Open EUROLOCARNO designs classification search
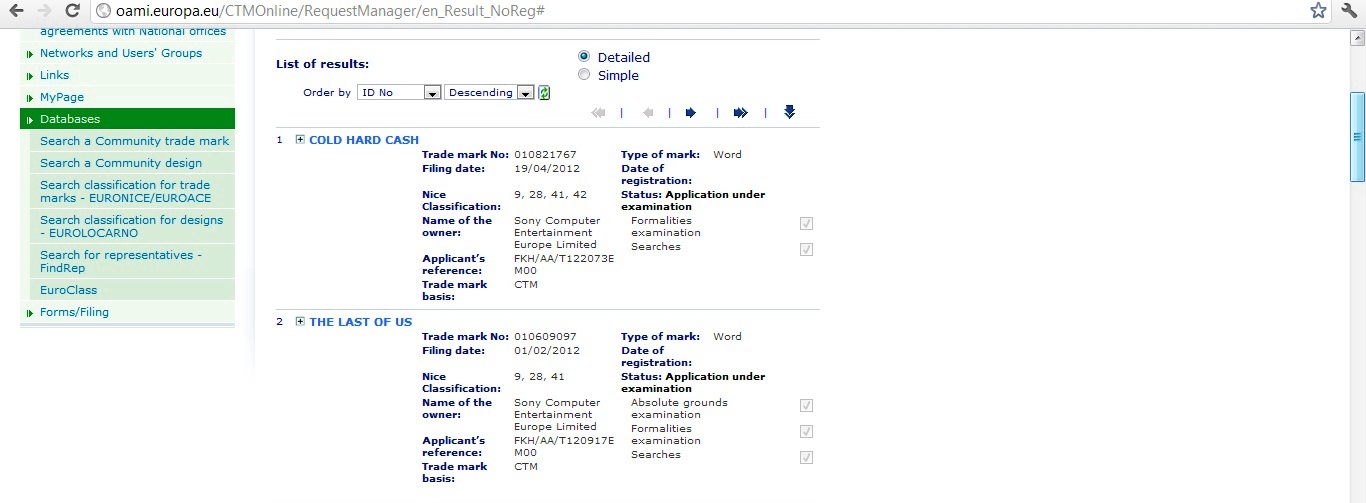 click(132, 226)
